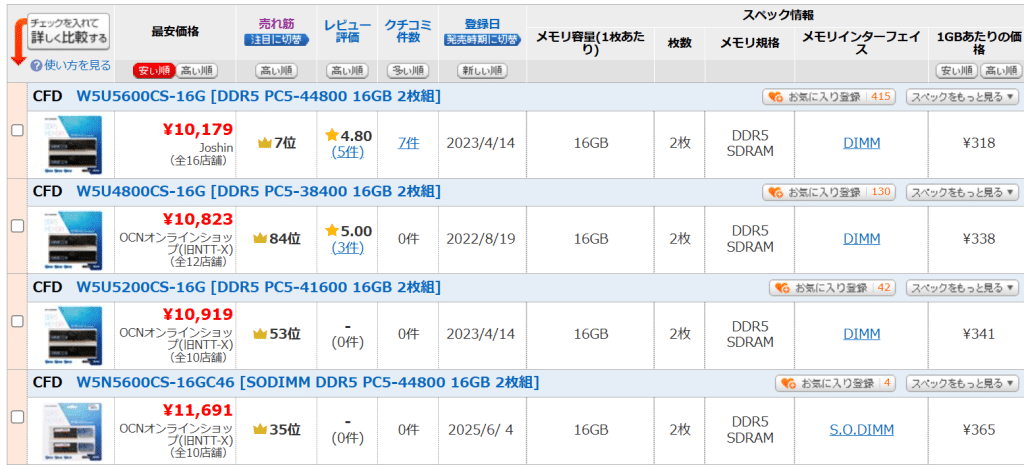Sort lowest price by 安い順
Image resolution: width=1024 pixels, height=465 pixels.
(x=154, y=70)
